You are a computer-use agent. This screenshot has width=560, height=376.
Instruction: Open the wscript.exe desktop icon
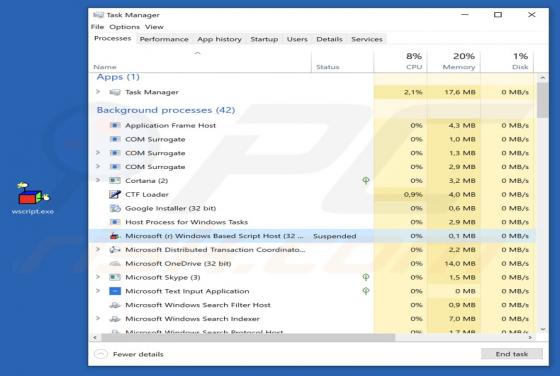coord(32,199)
